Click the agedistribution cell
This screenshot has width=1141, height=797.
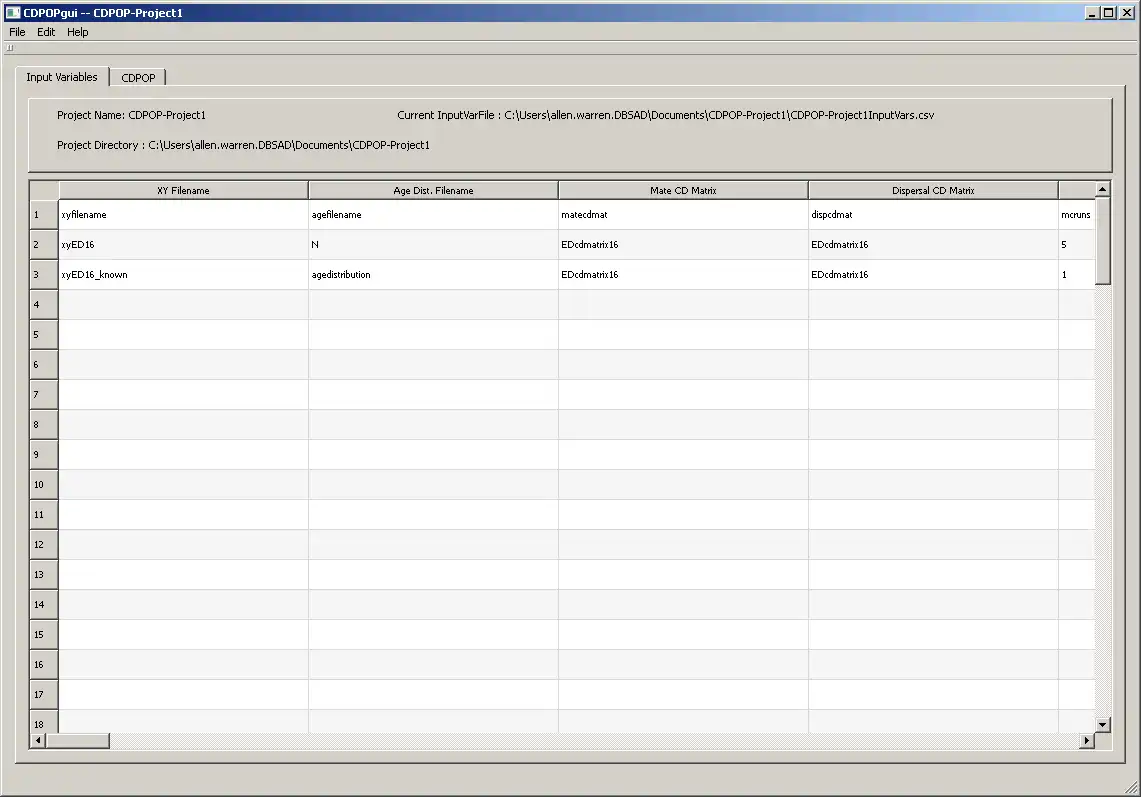(x=434, y=274)
